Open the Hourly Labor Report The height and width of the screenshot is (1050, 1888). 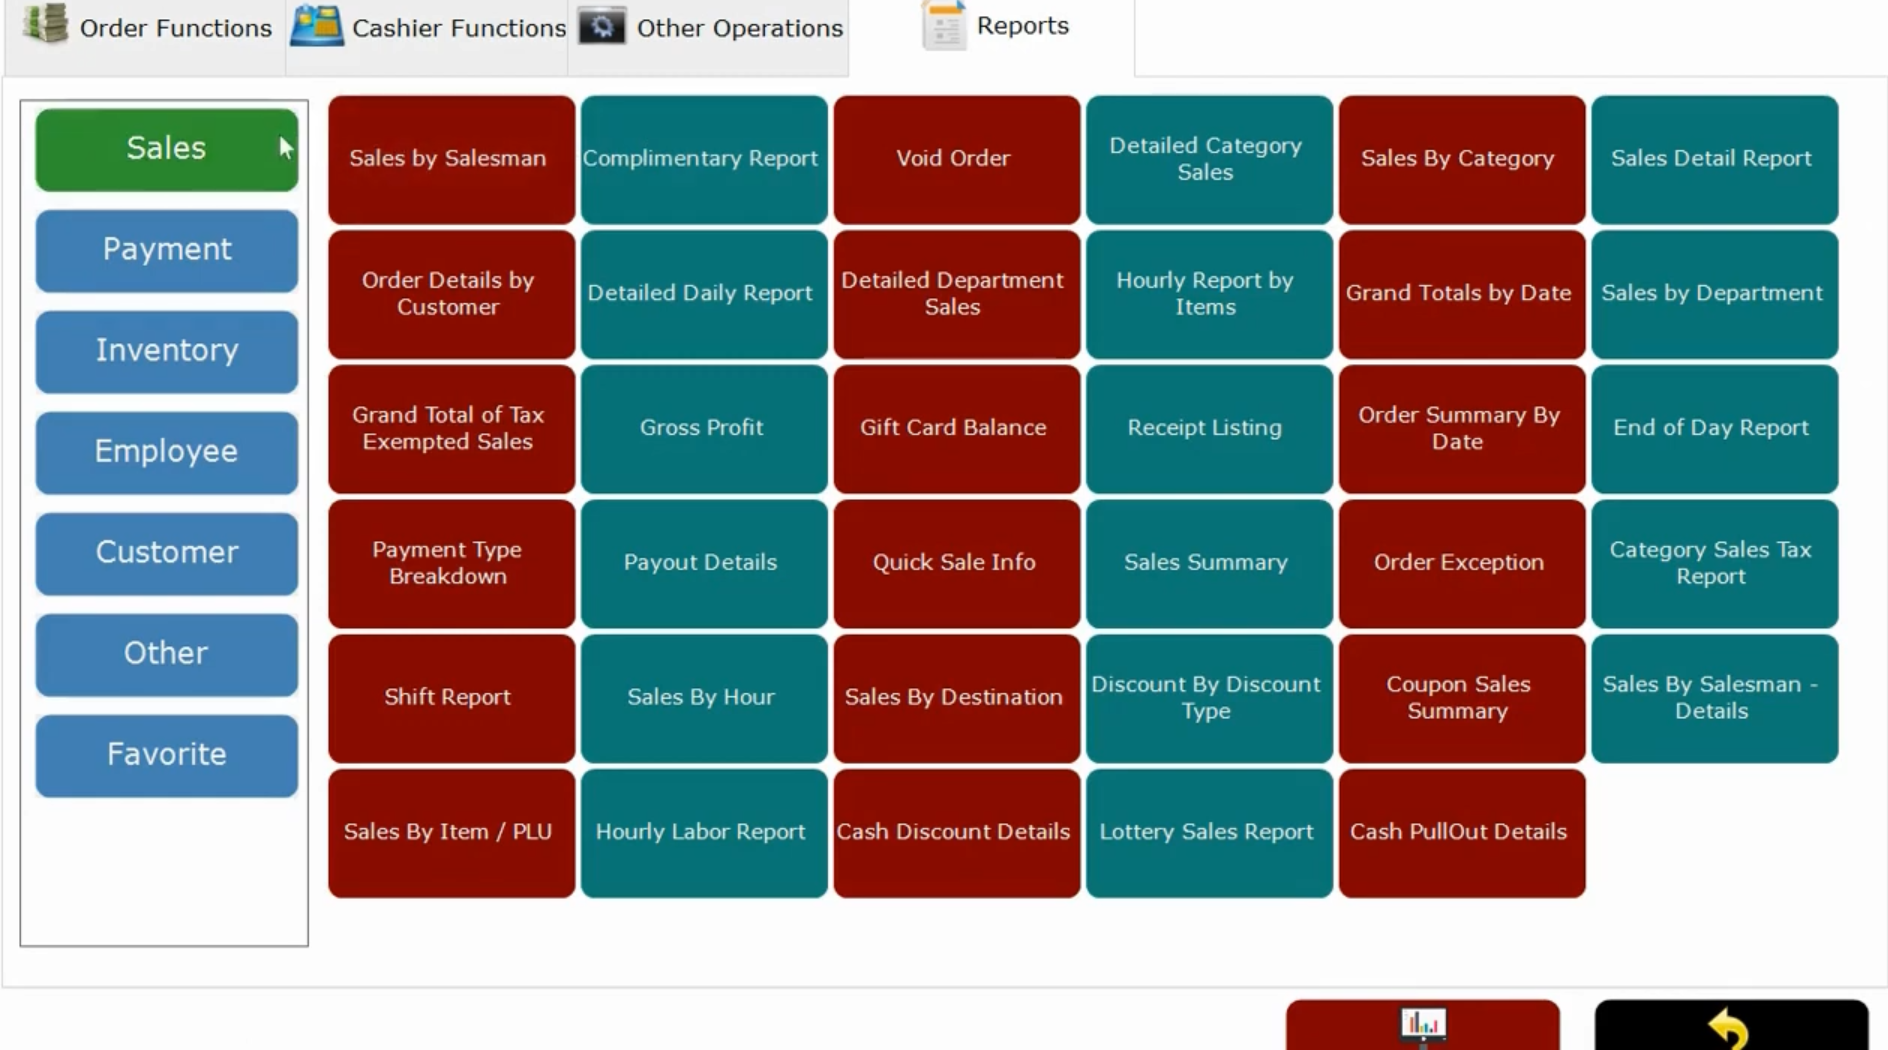click(701, 831)
